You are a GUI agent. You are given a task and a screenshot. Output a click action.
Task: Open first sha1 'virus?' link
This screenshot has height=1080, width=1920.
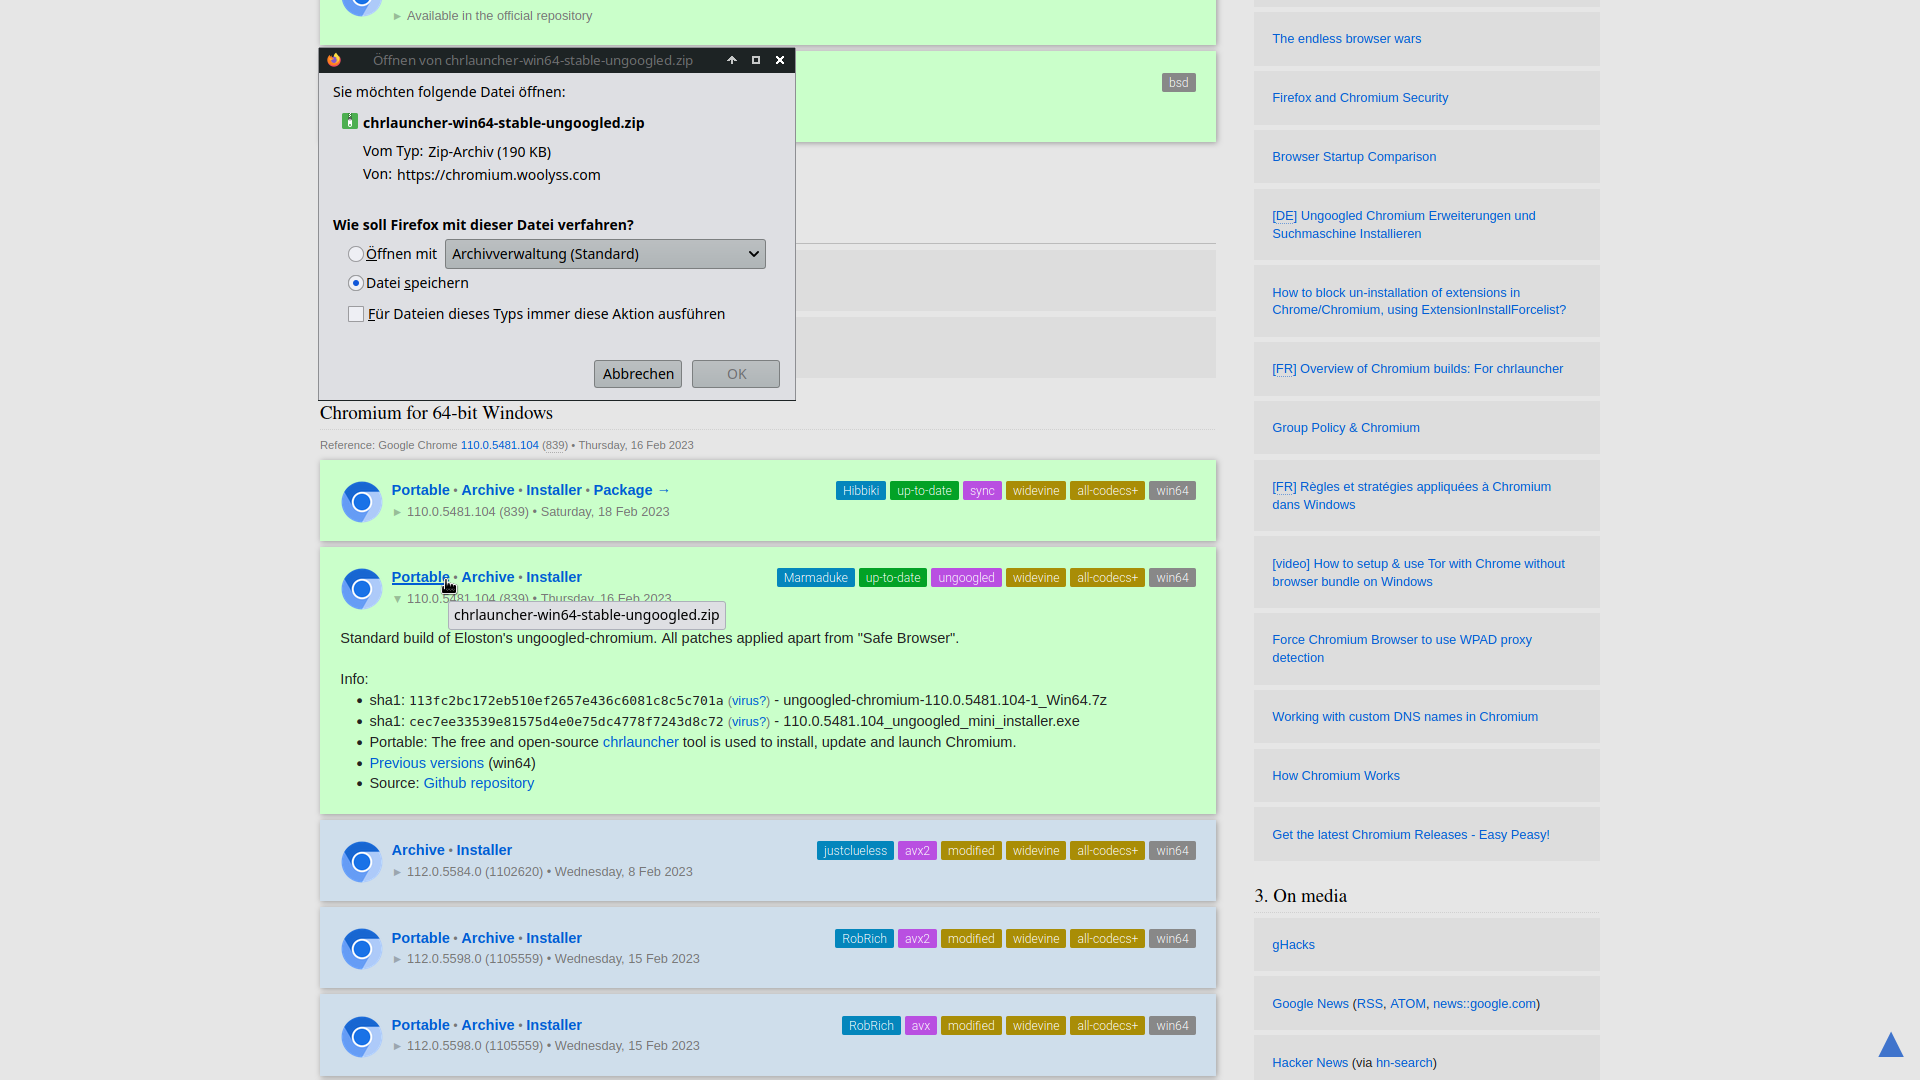click(749, 701)
